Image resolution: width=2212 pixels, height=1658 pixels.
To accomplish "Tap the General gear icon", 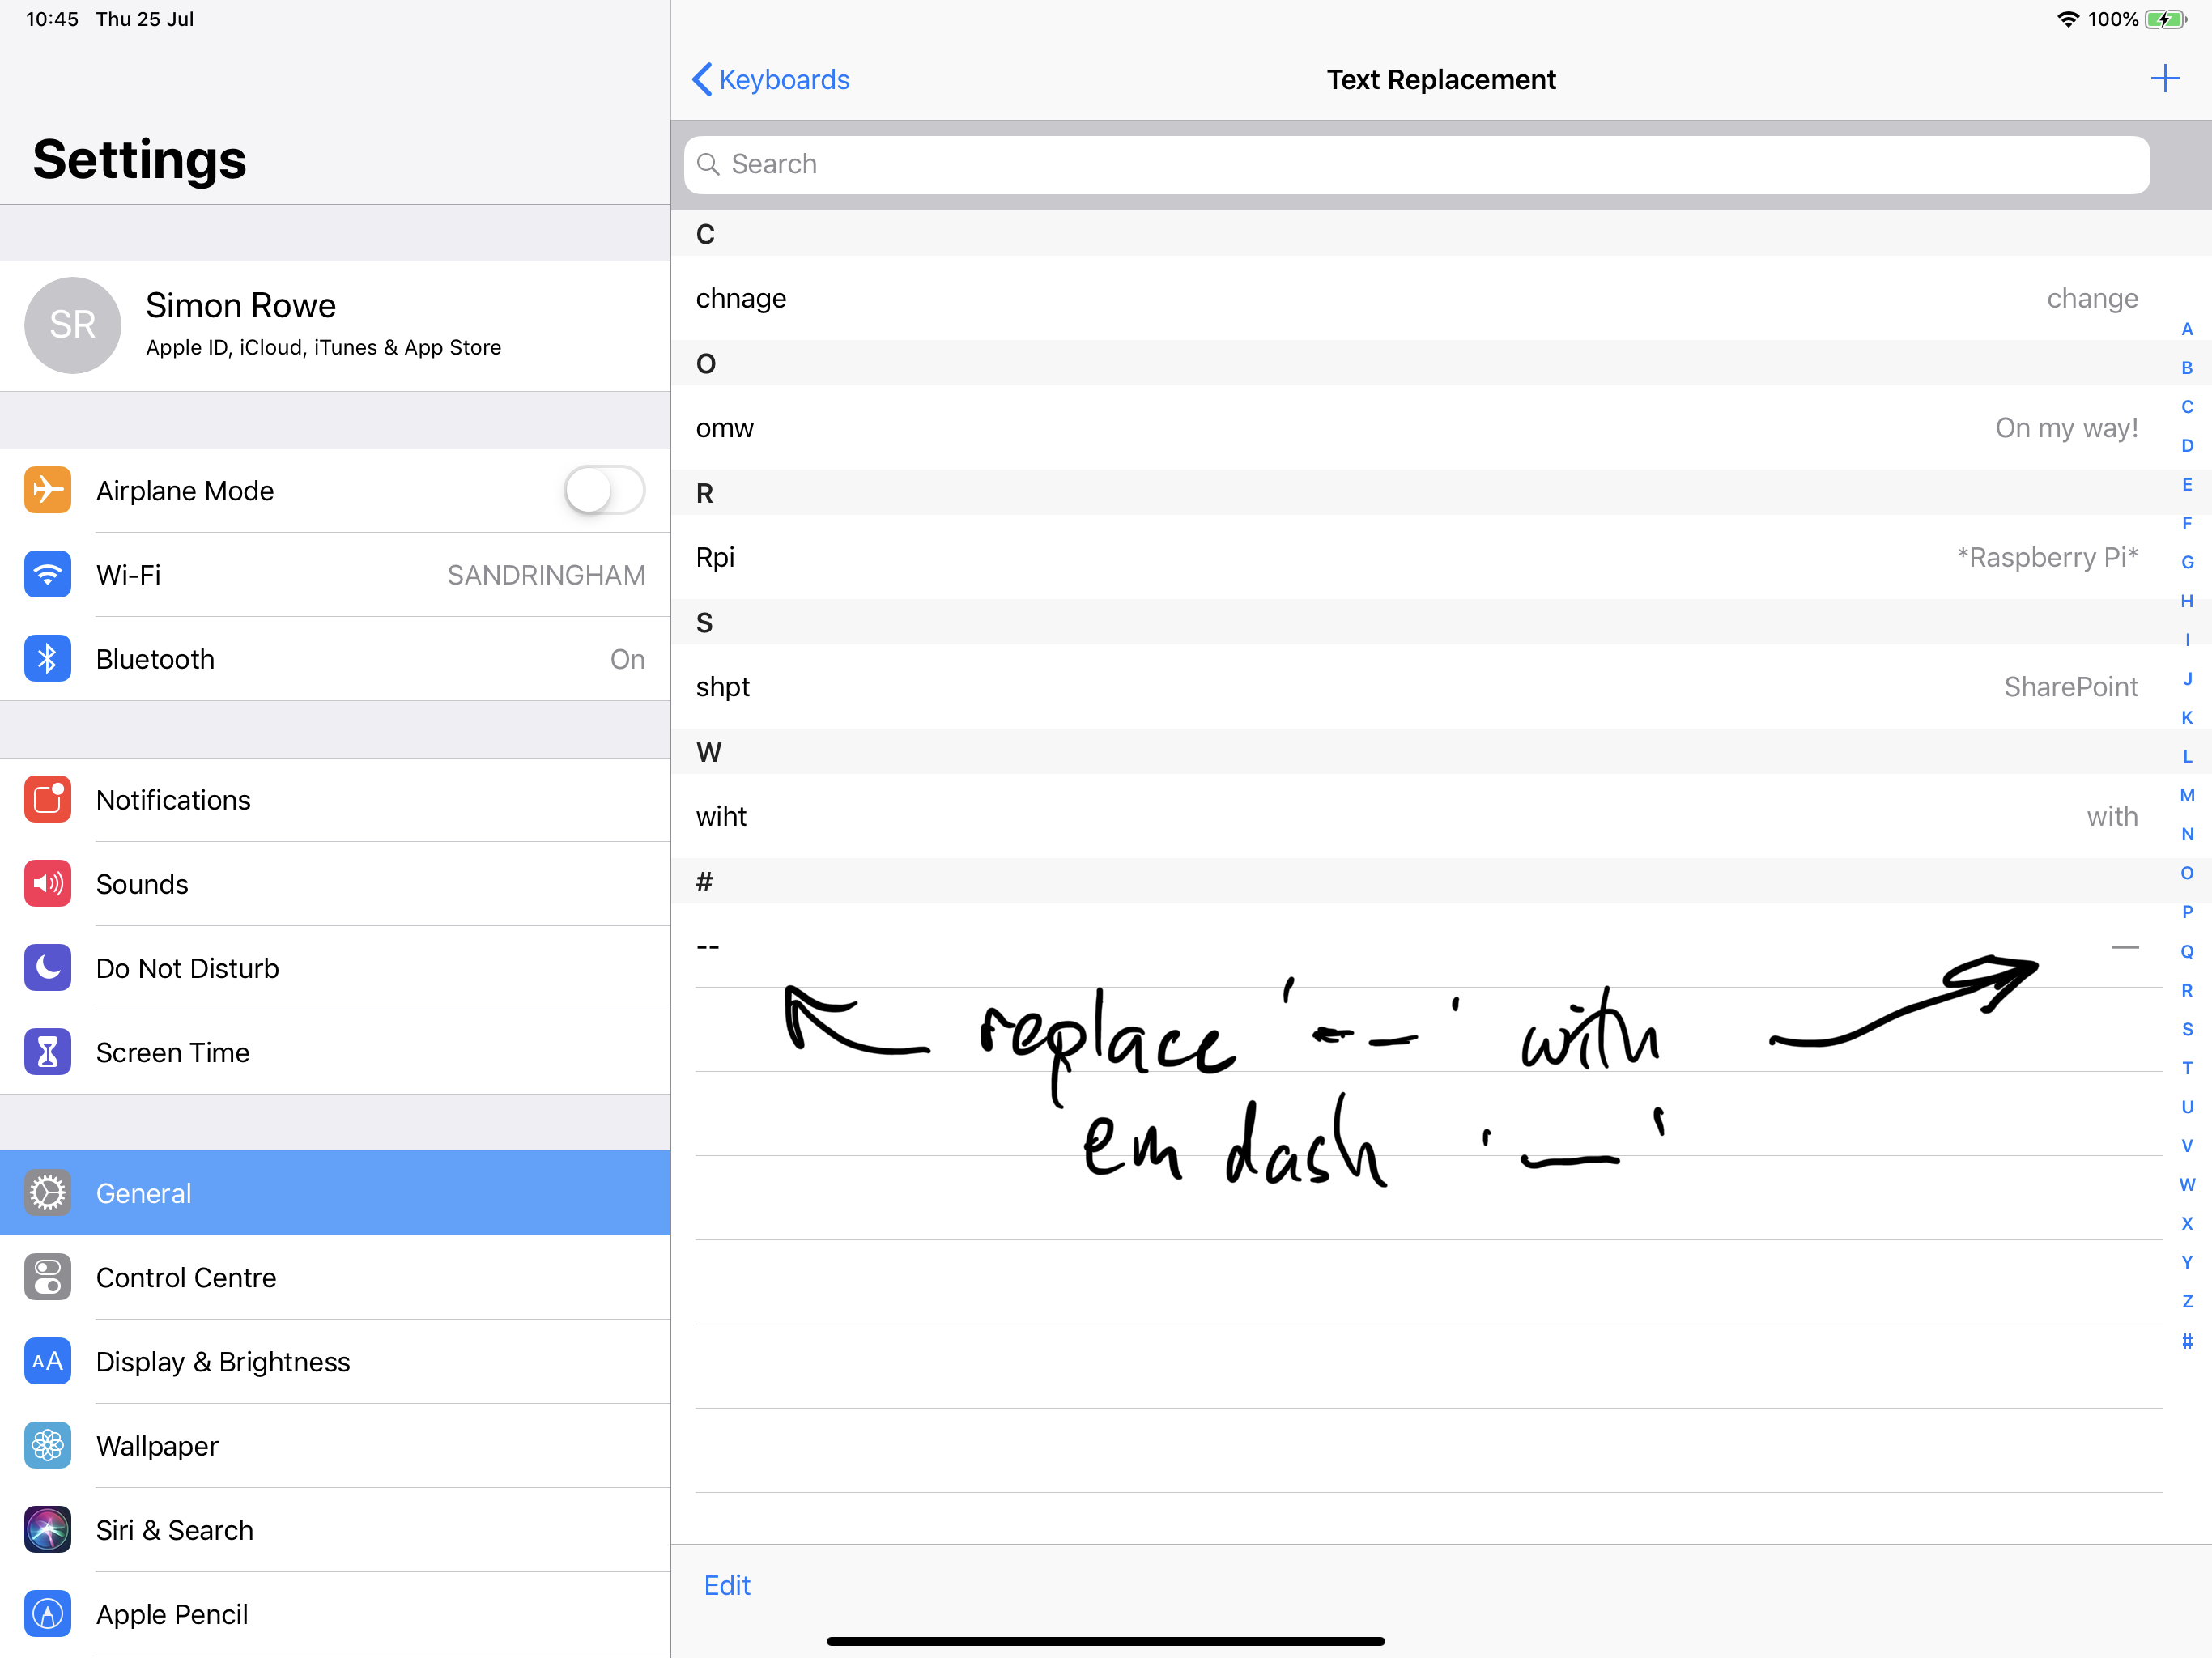I will [47, 1193].
